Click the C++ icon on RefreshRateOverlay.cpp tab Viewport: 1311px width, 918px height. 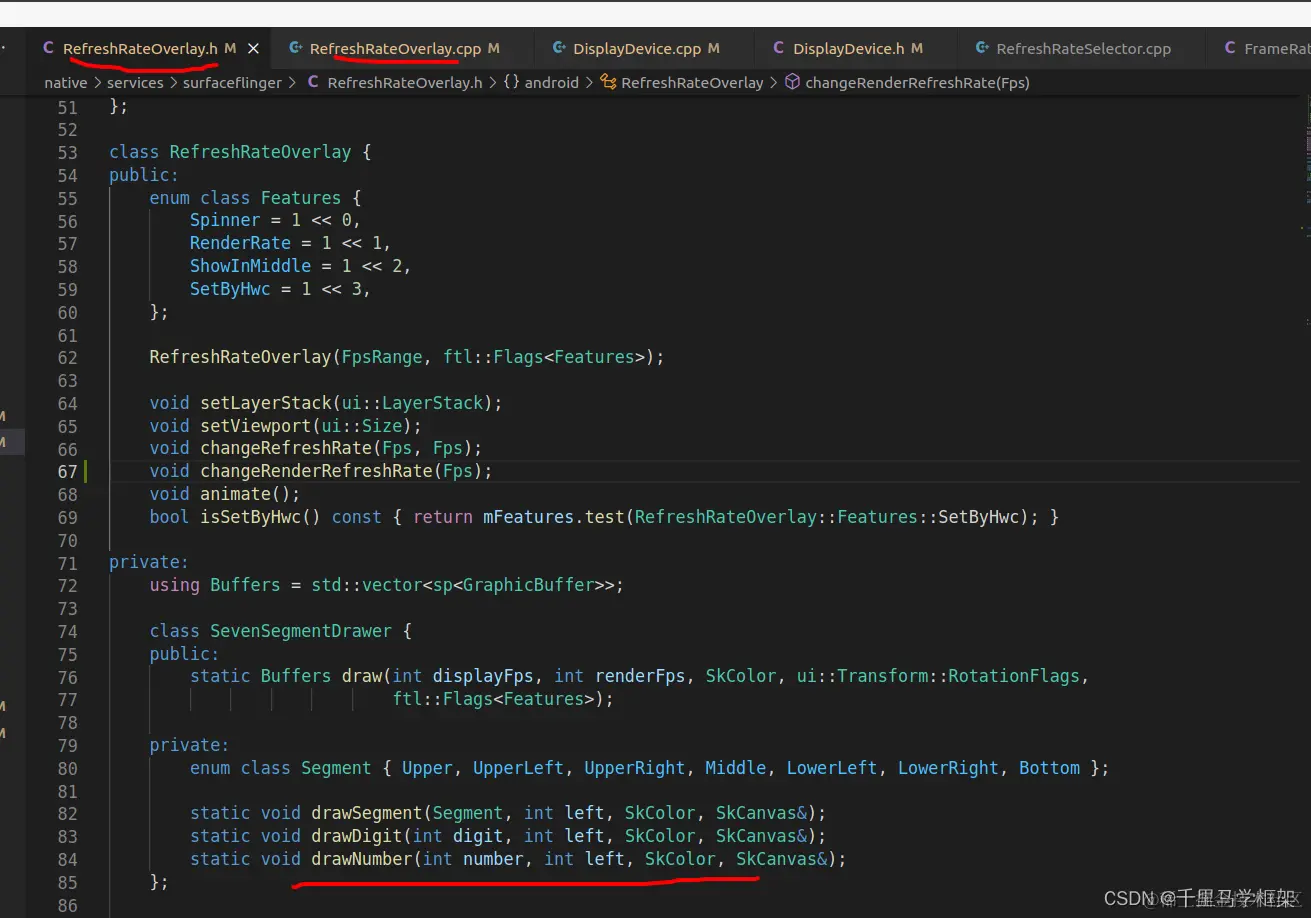point(295,48)
